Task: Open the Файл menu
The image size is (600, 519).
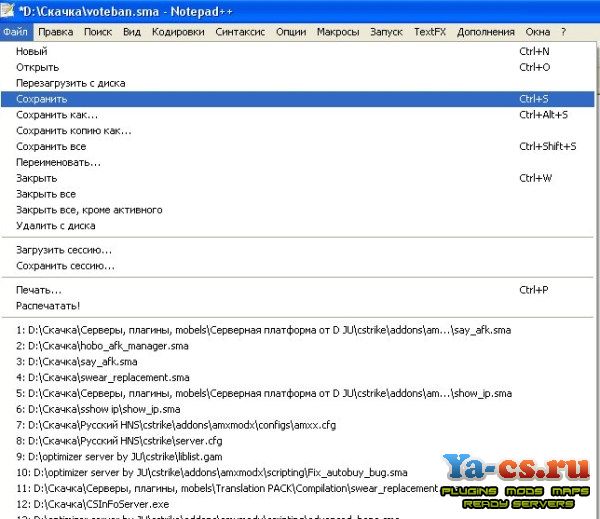Action: (16, 32)
